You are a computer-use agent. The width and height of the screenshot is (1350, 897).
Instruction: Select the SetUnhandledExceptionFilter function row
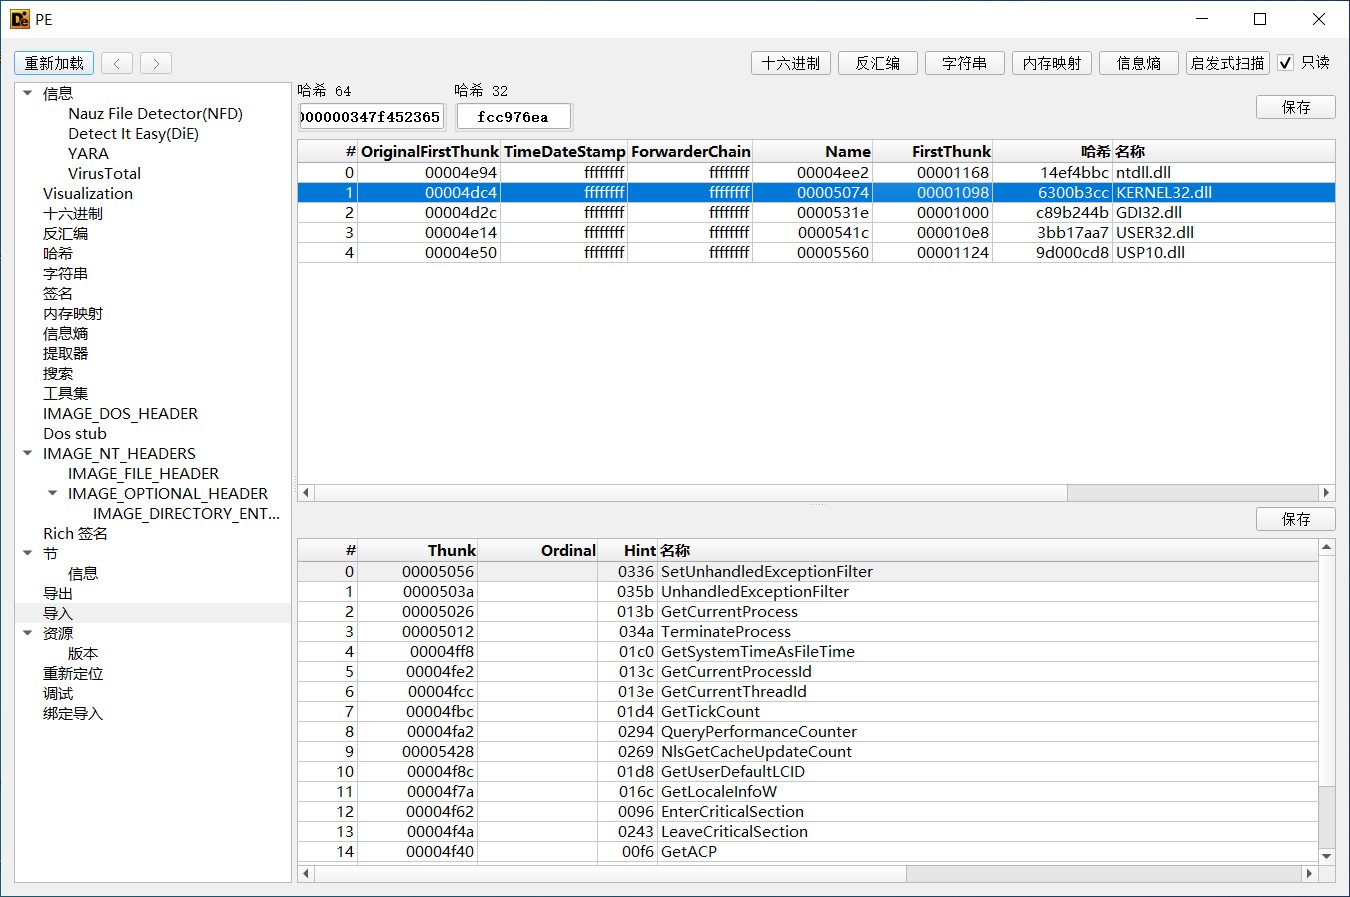pyautogui.click(x=808, y=571)
